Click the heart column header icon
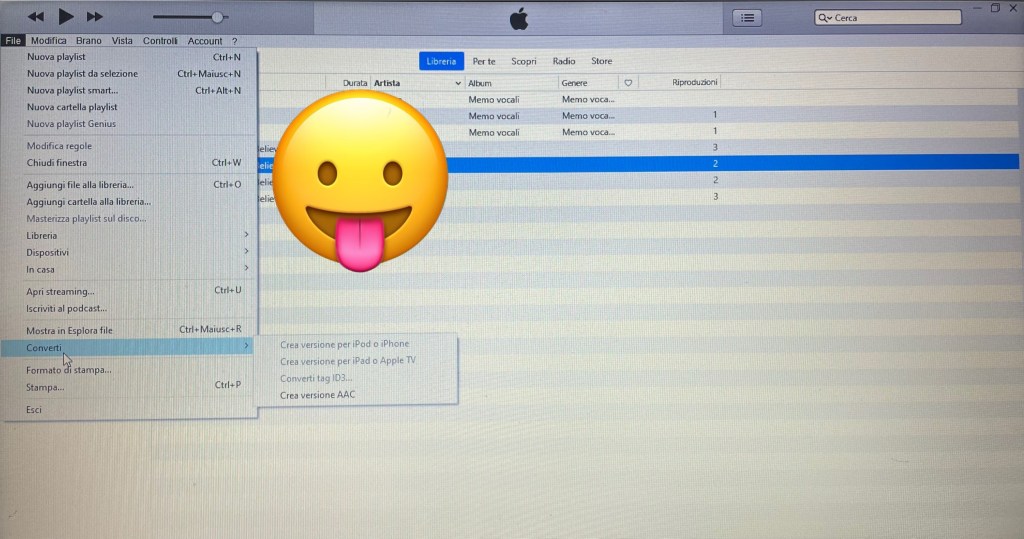This screenshot has width=1024, height=539. pos(628,83)
